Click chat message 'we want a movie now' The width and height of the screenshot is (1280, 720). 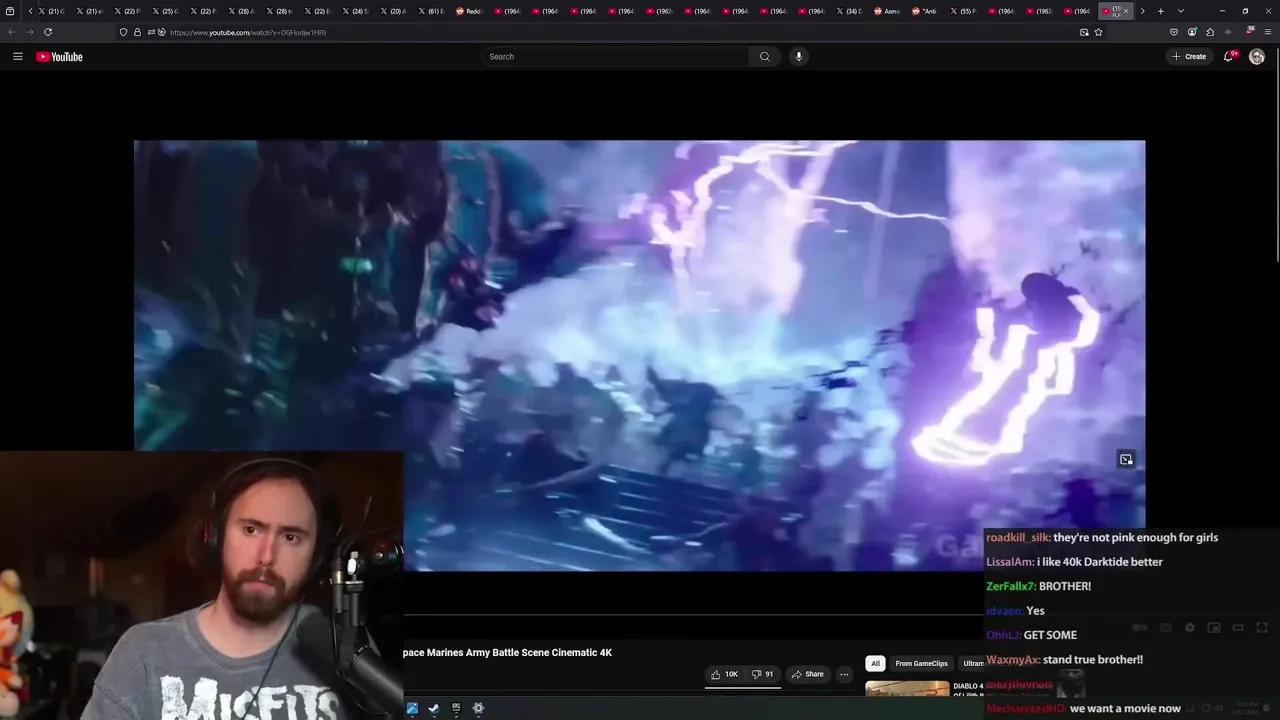pyautogui.click(x=1125, y=709)
